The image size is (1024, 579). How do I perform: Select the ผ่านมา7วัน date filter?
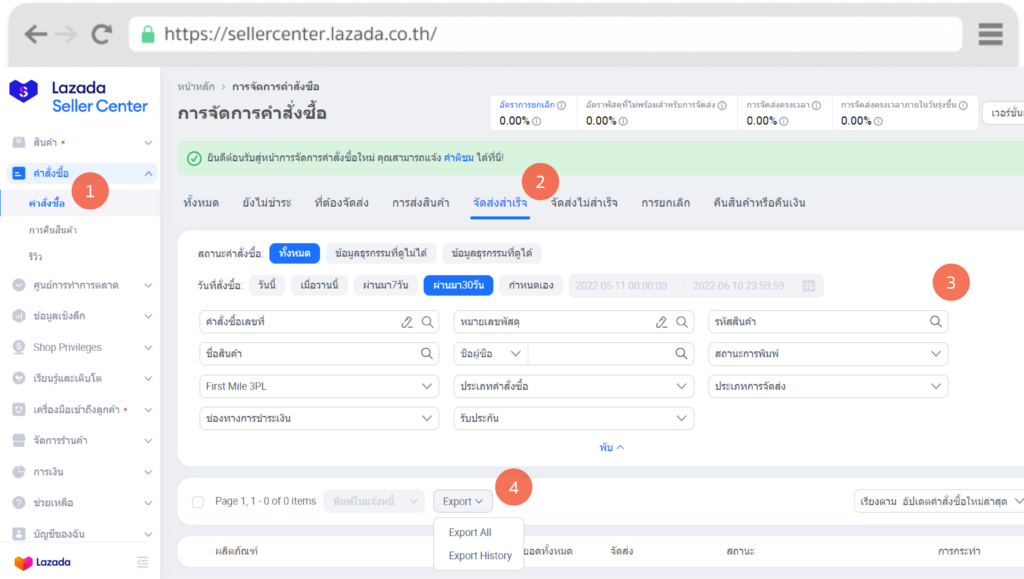click(385, 286)
